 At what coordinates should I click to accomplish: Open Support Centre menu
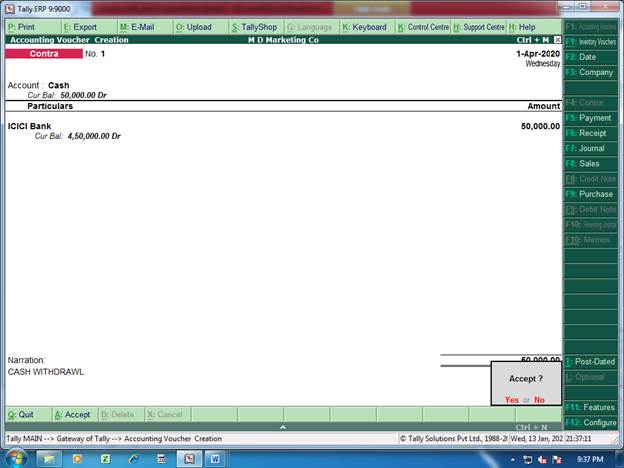pos(479,27)
